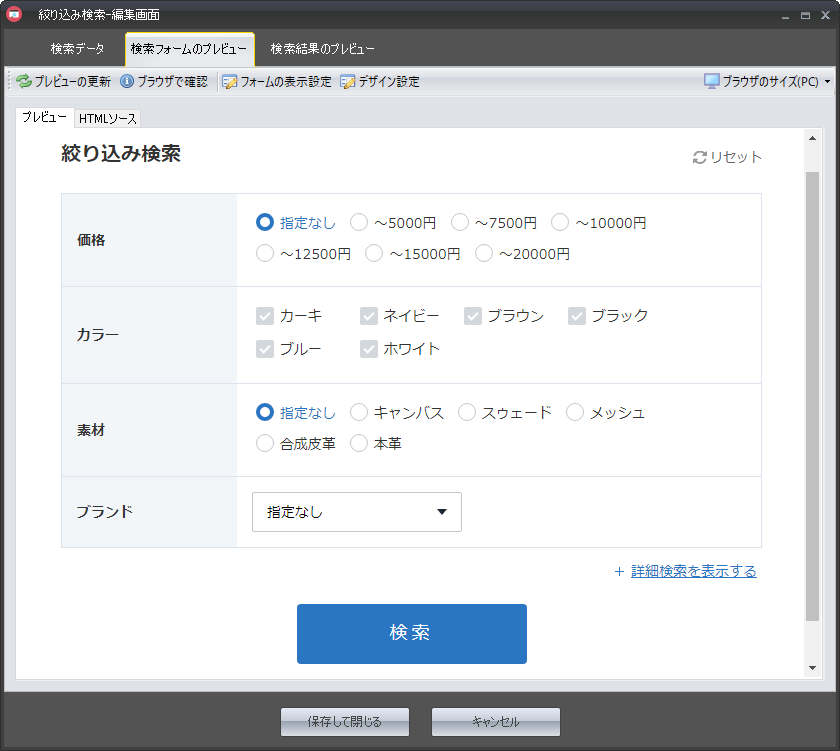840x751 pixels.
Task: Click the browser check (ブラウザで確認) icon
Action: pyautogui.click(x=127, y=82)
